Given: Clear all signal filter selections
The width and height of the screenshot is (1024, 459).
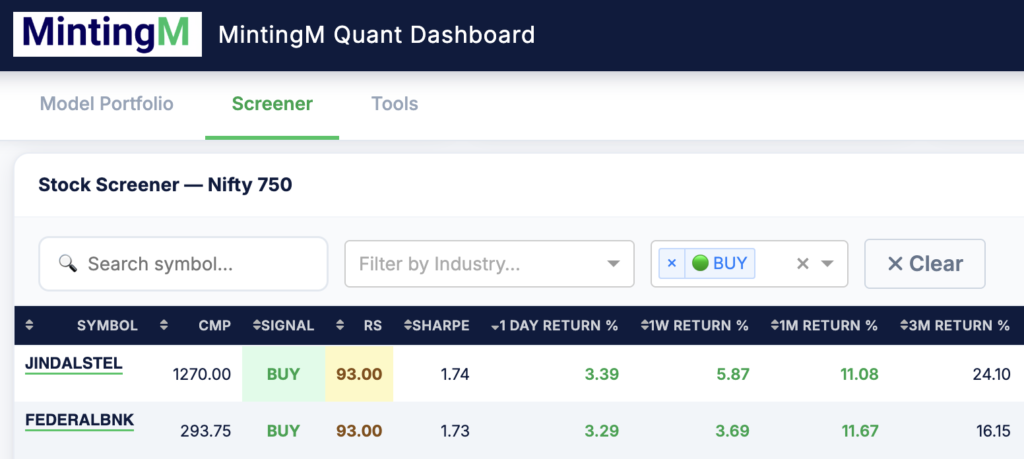Looking at the screenshot, I should coord(802,264).
